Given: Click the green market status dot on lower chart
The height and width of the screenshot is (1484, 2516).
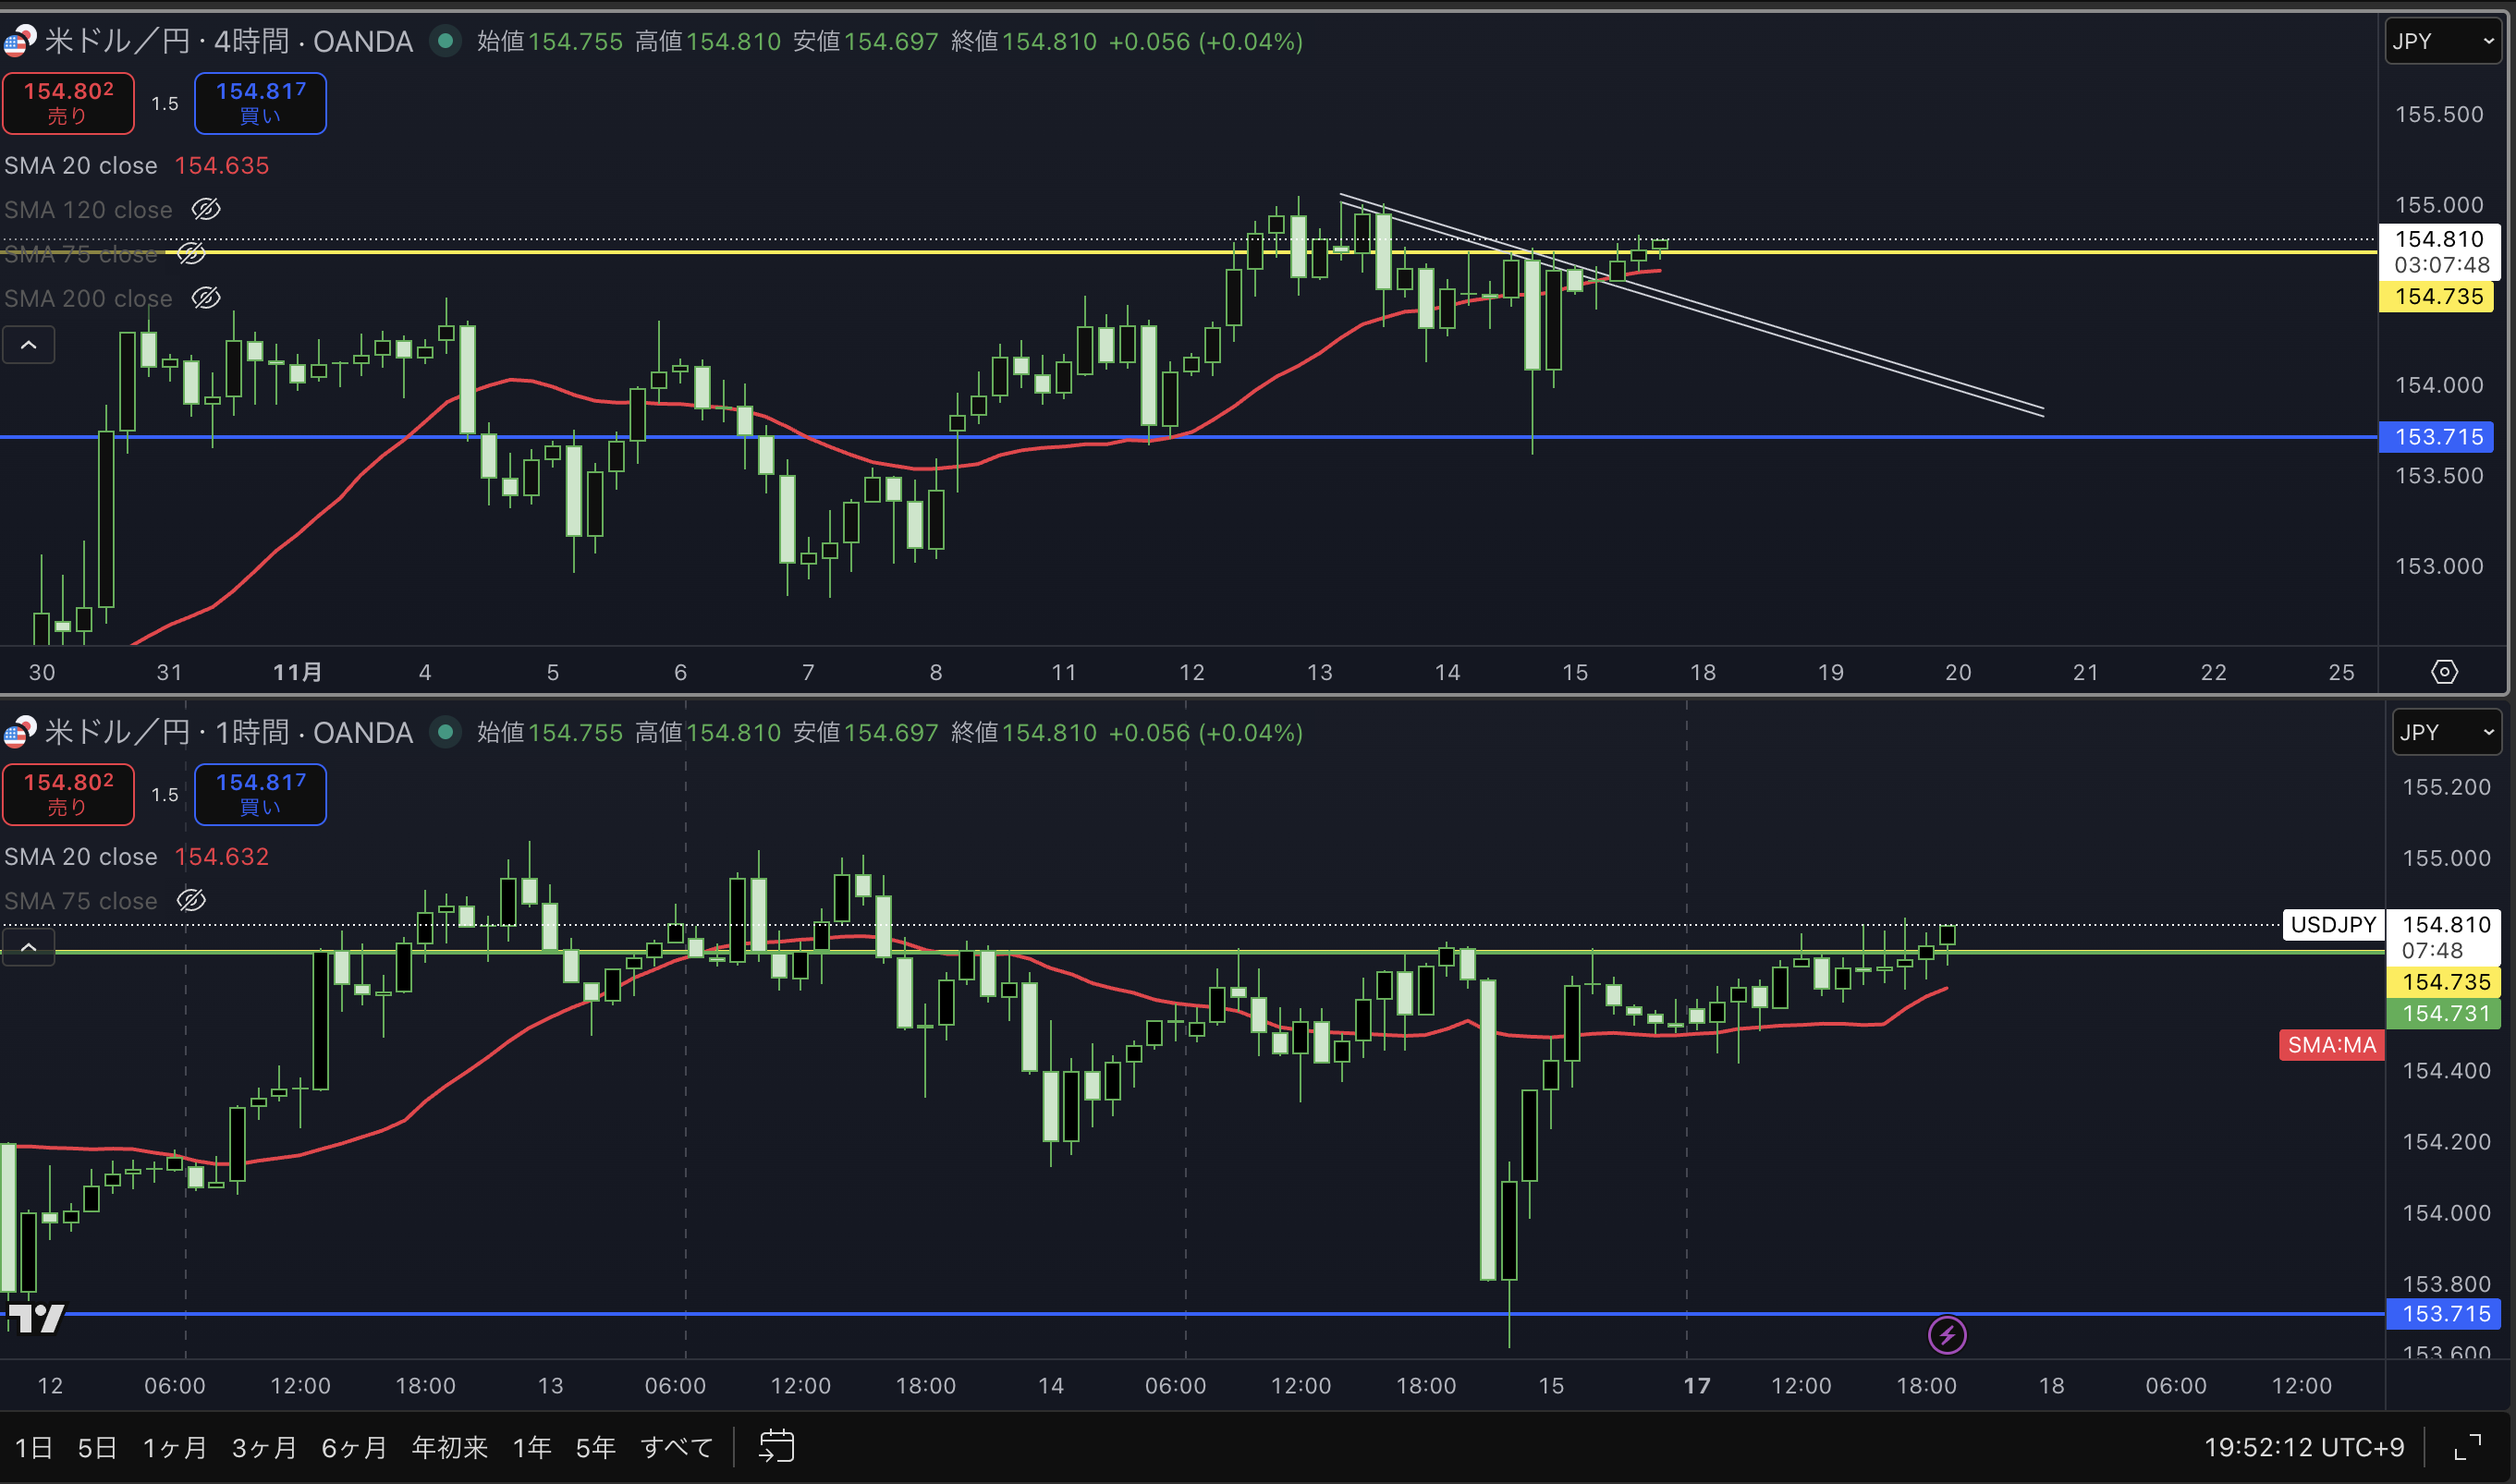Looking at the screenshot, I should point(446,732).
